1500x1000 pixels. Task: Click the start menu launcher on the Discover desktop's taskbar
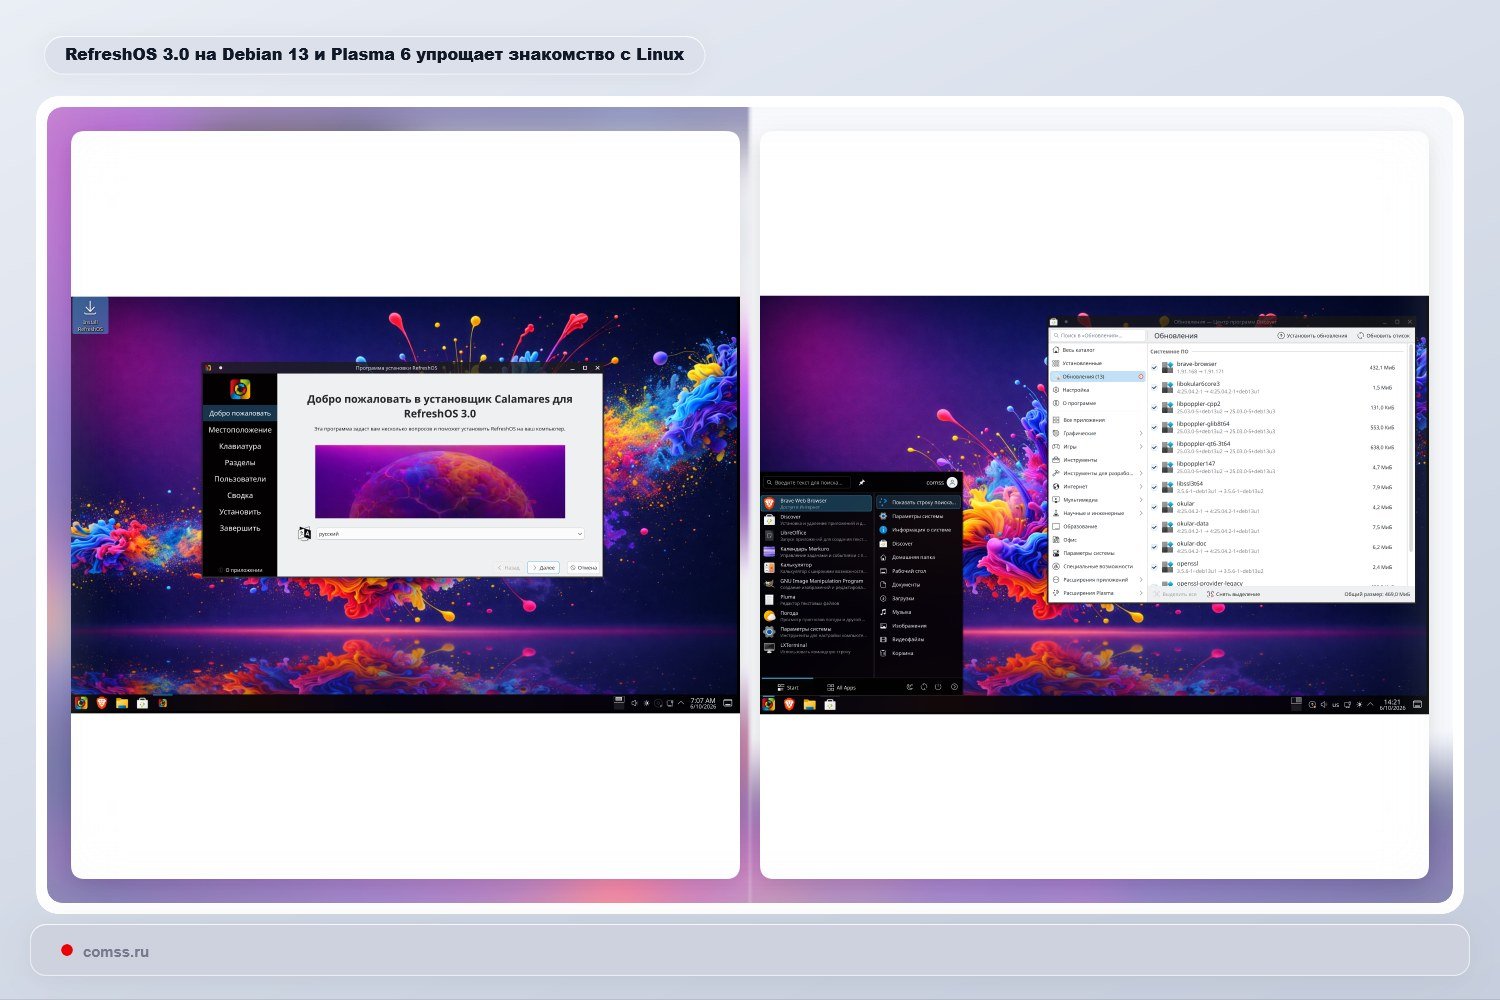click(x=768, y=704)
